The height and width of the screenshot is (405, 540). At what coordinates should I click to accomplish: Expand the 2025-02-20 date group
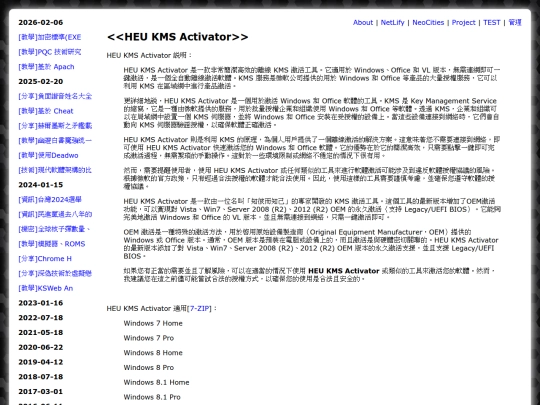(41, 81)
